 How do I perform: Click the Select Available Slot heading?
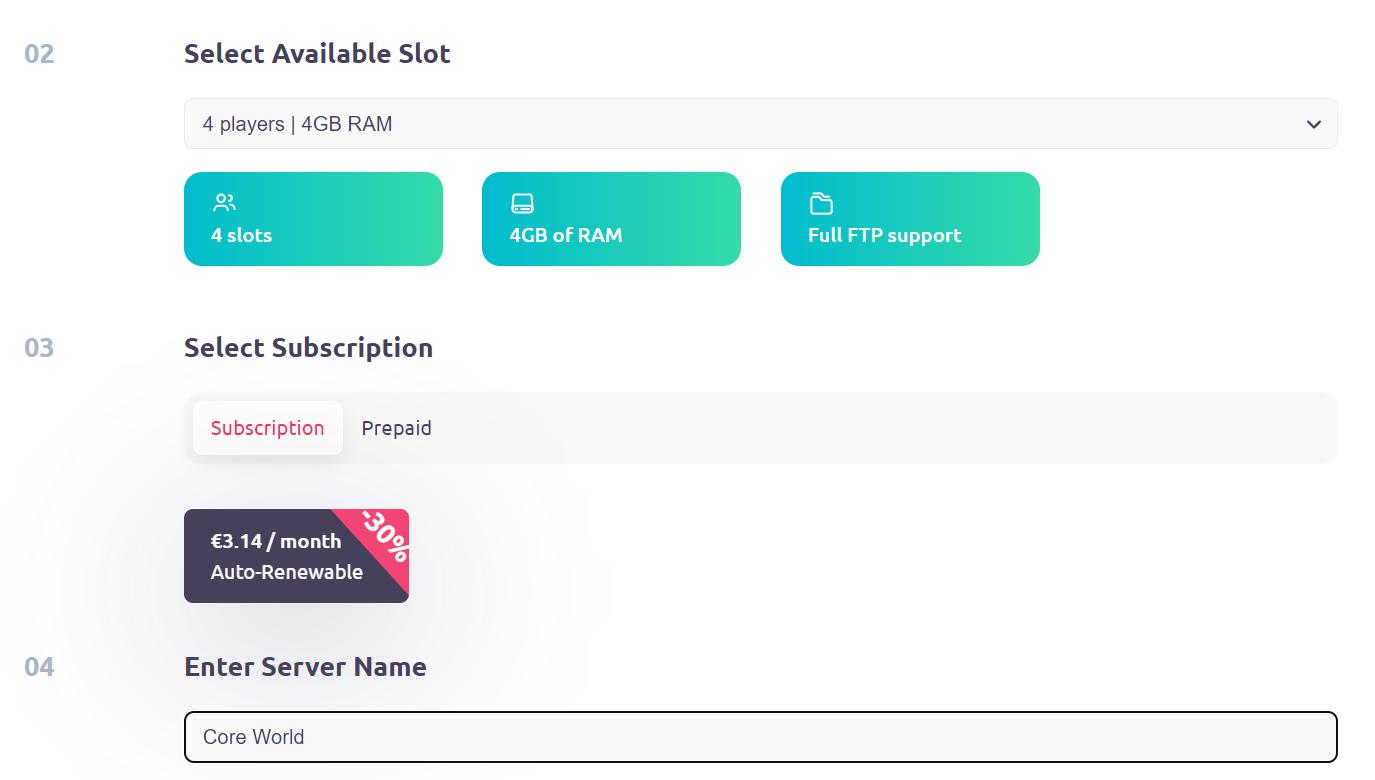click(x=316, y=54)
